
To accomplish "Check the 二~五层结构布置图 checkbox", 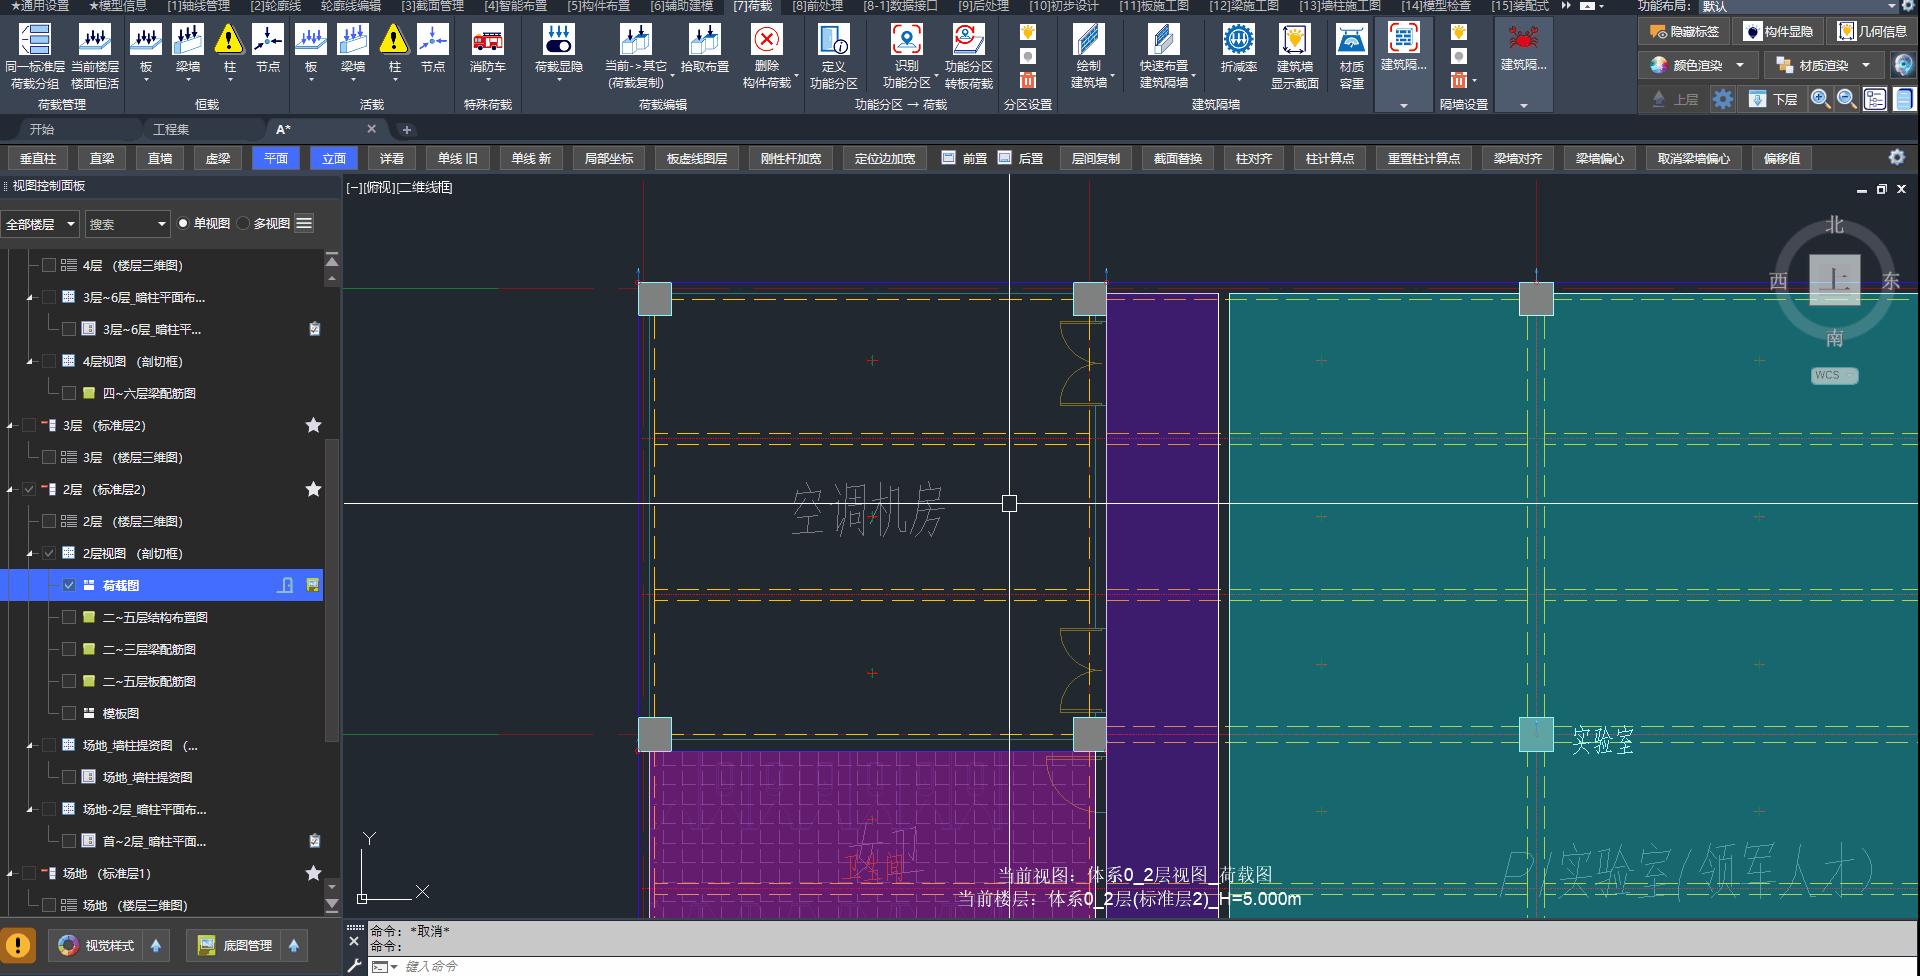I will pyautogui.click(x=69, y=618).
